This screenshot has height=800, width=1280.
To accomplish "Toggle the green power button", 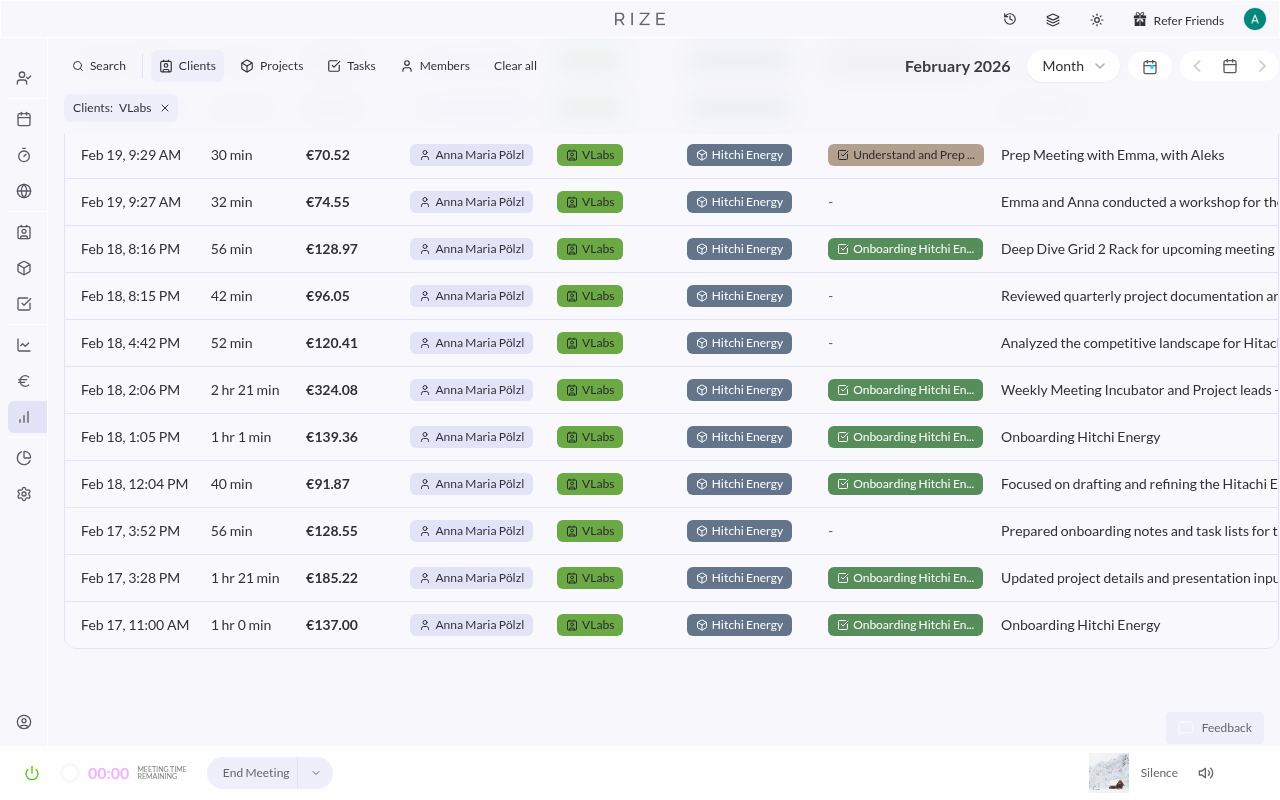I will pyautogui.click(x=32, y=773).
